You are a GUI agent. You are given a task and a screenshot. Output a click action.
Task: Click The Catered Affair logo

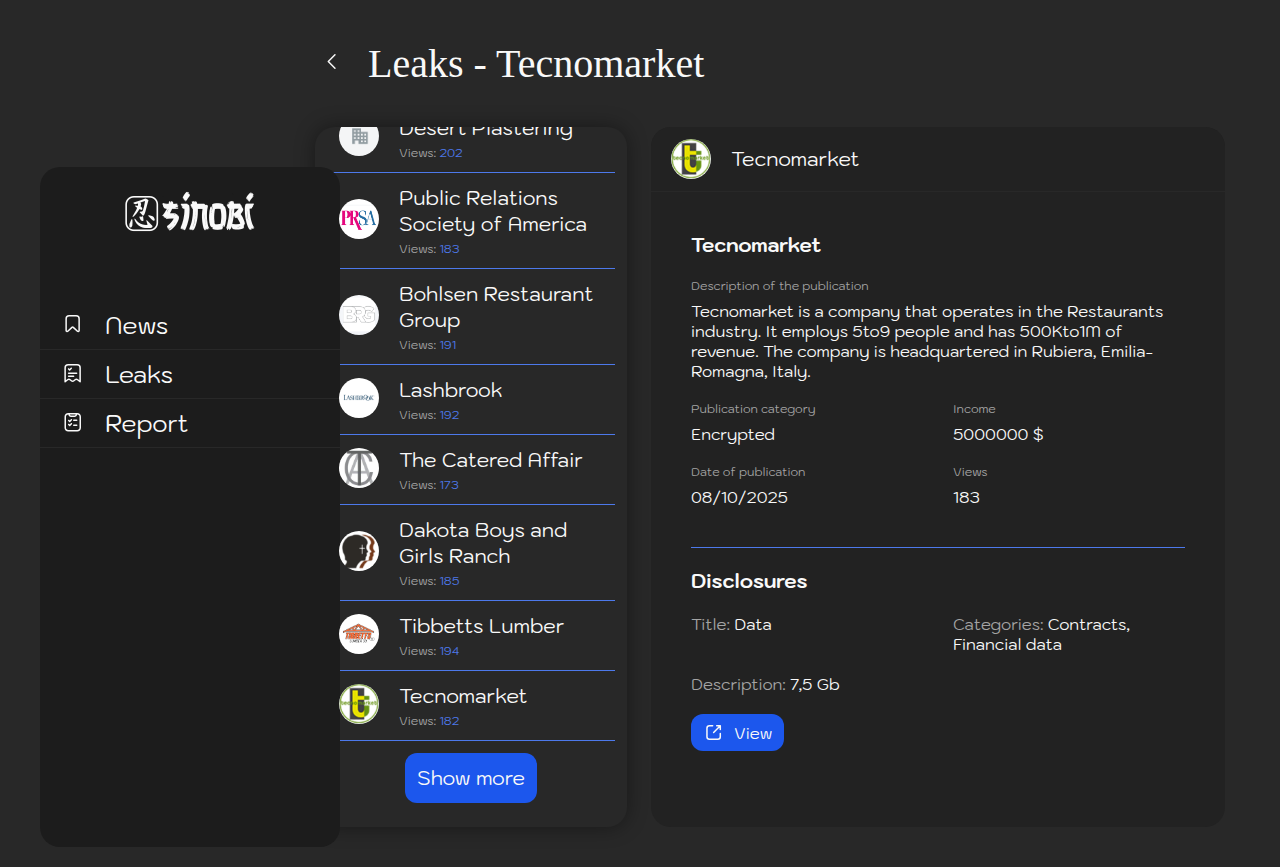[x=359, y=468]
